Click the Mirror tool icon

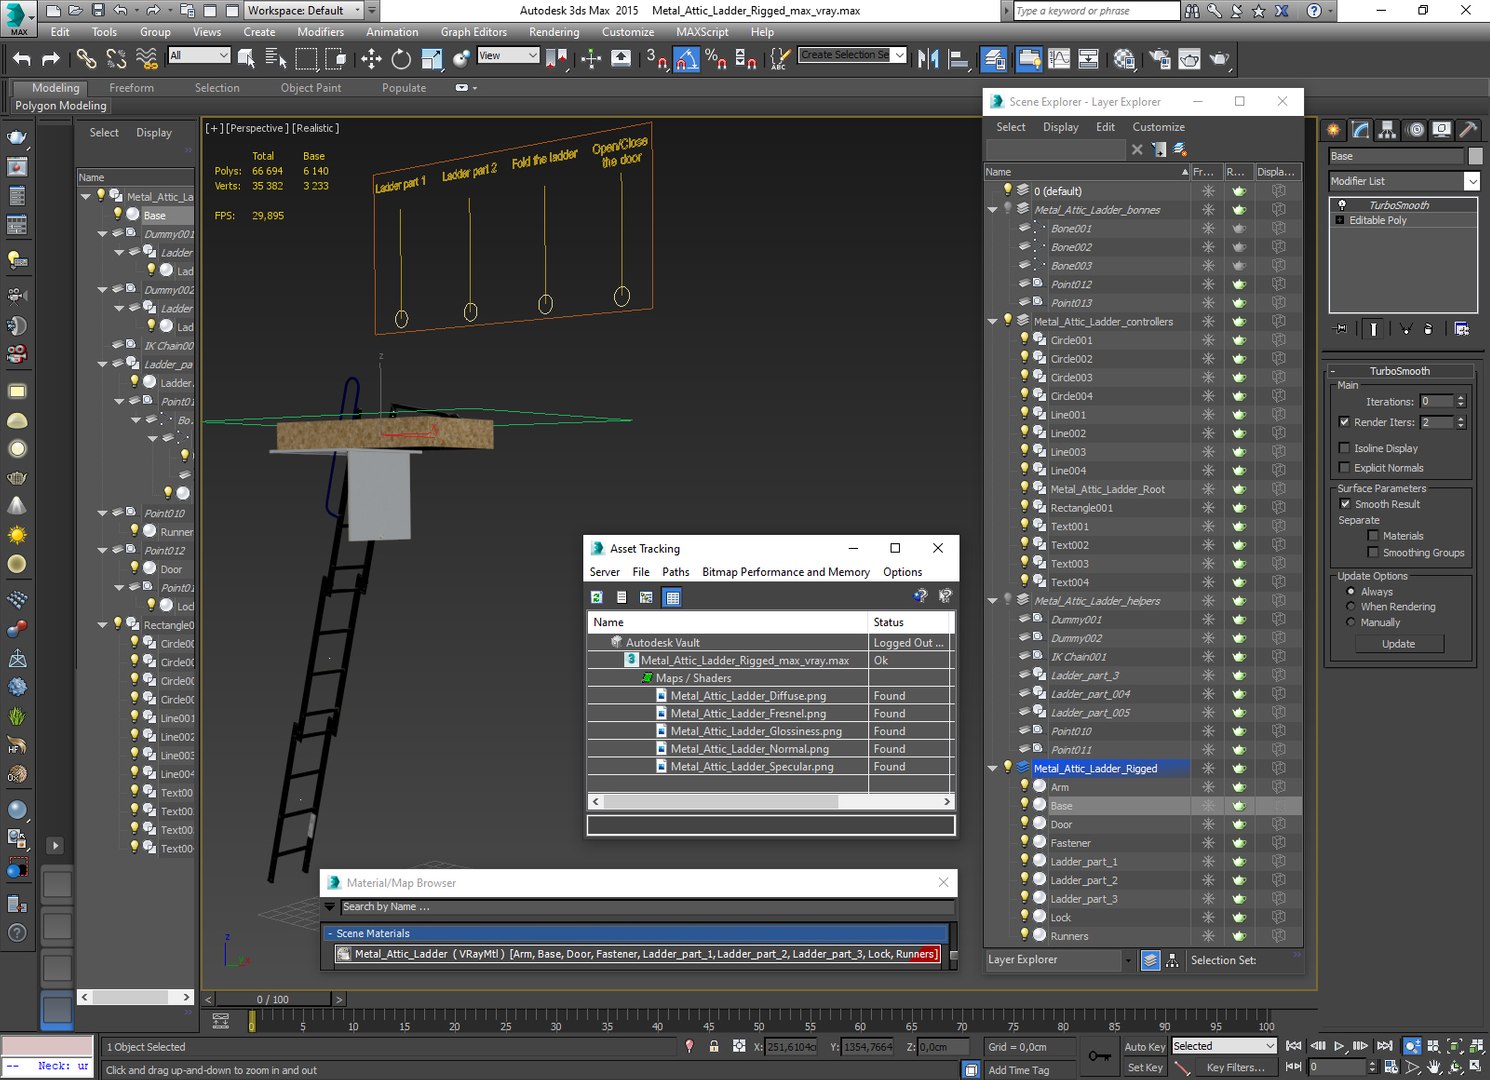(x=928, y=59)
